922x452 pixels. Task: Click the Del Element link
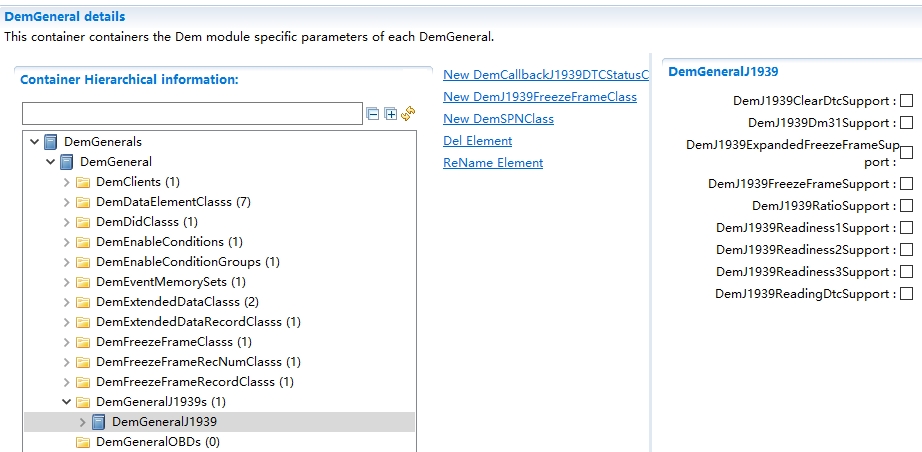pyautogui.click(x=477, y=141)
